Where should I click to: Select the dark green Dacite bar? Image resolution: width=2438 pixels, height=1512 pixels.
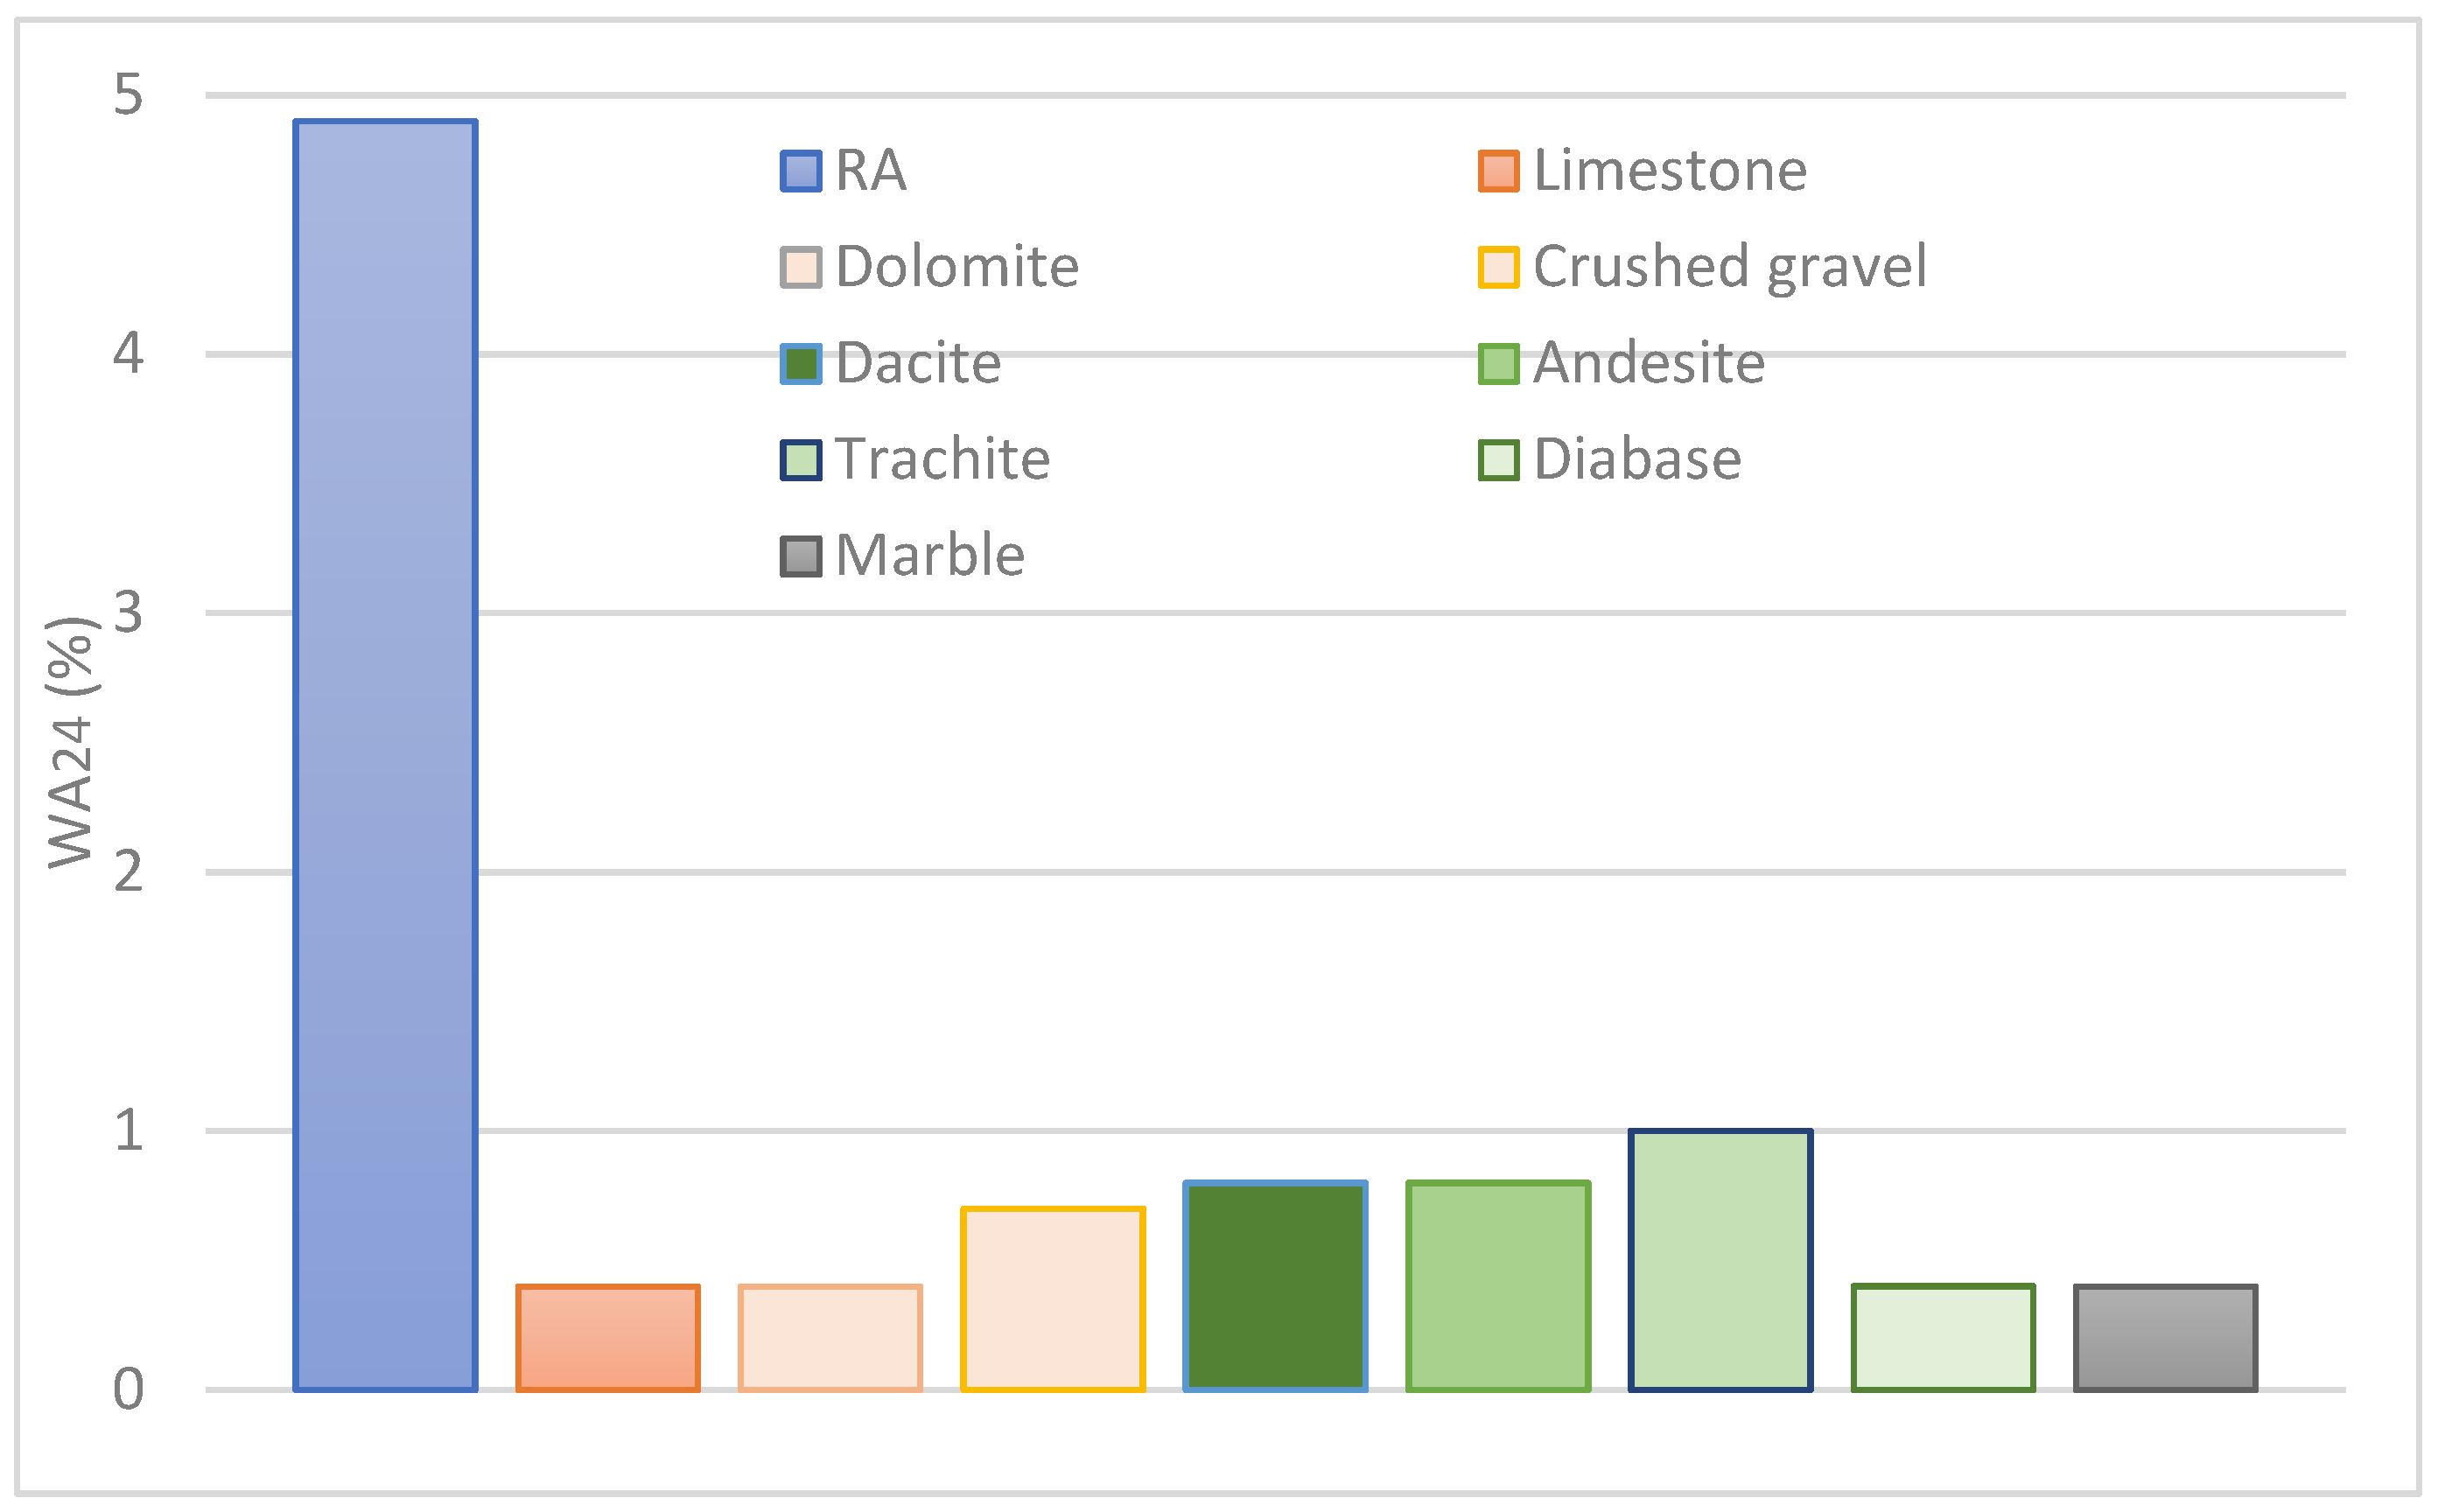point(1275,1286)
